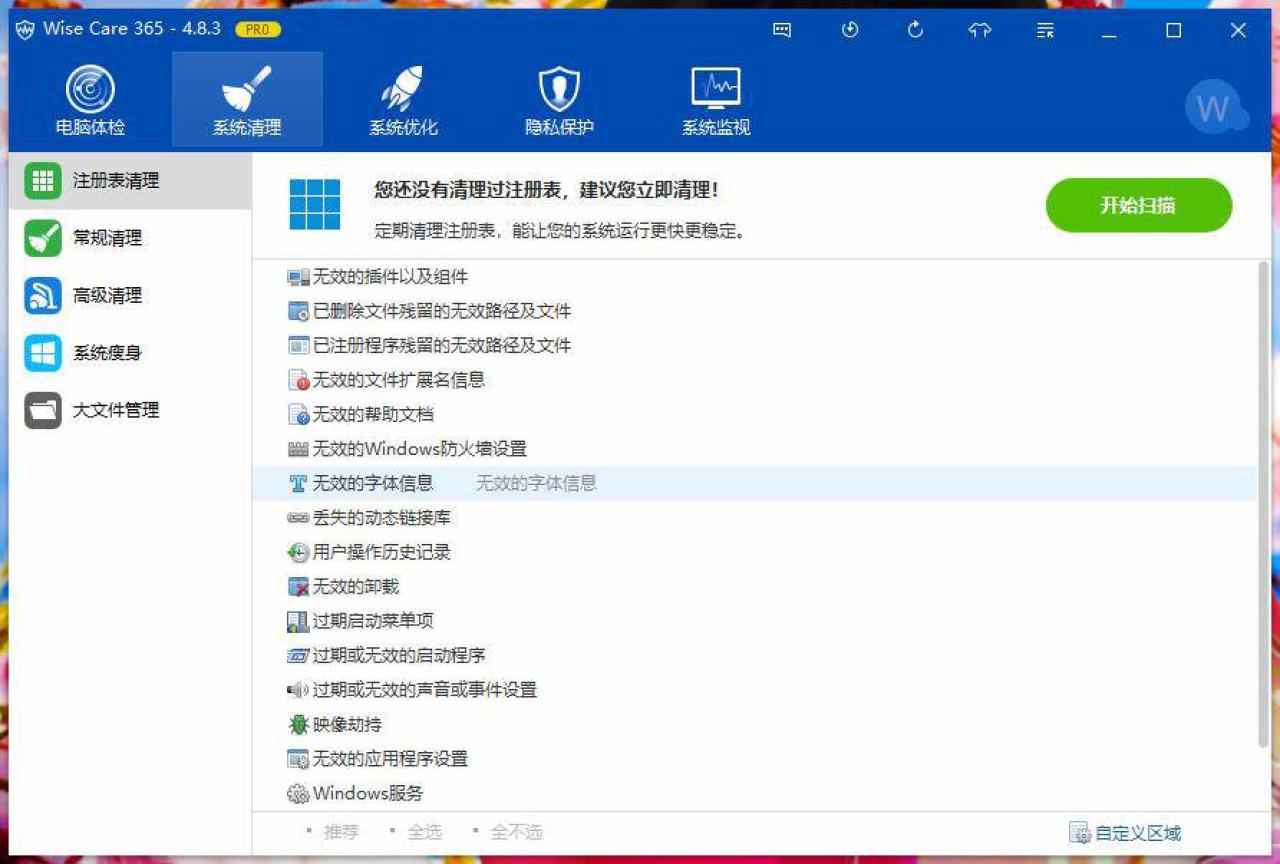Image resolution: width=1280 pixels, height=864 pixels.
Task: Select 高级清理 in the sidebar
Action: (x=107, y=296)
